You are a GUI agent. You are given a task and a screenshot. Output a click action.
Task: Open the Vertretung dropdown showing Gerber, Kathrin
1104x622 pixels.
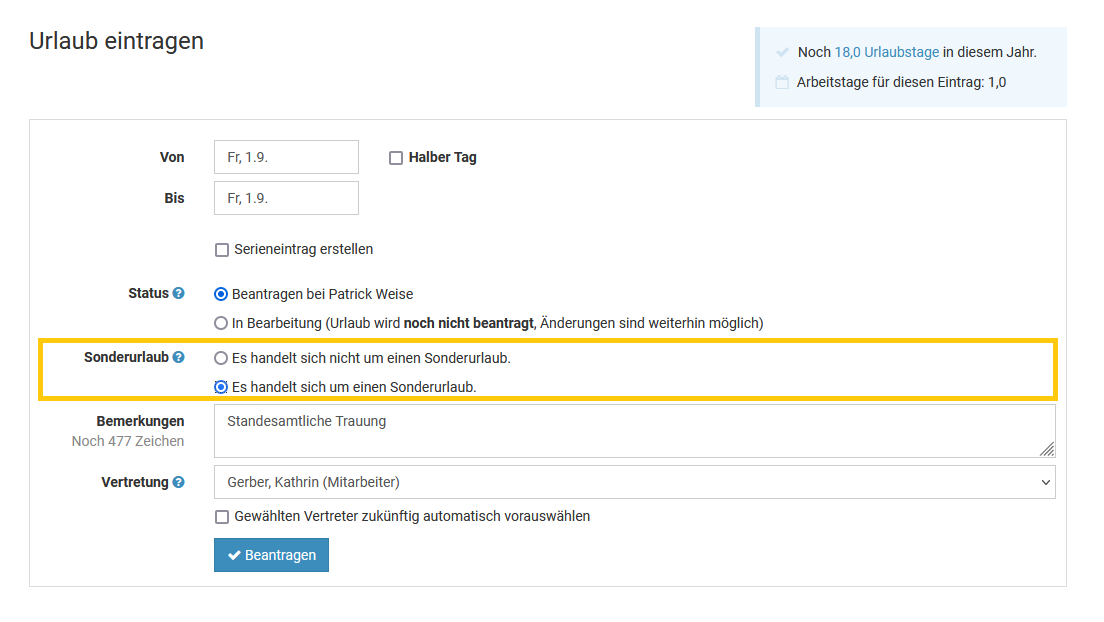click(634, 482)
